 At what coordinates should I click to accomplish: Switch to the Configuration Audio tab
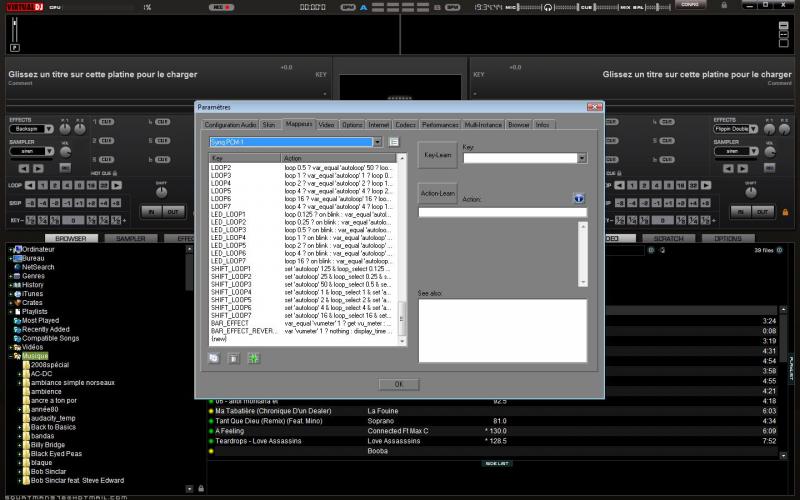[230, 124]
